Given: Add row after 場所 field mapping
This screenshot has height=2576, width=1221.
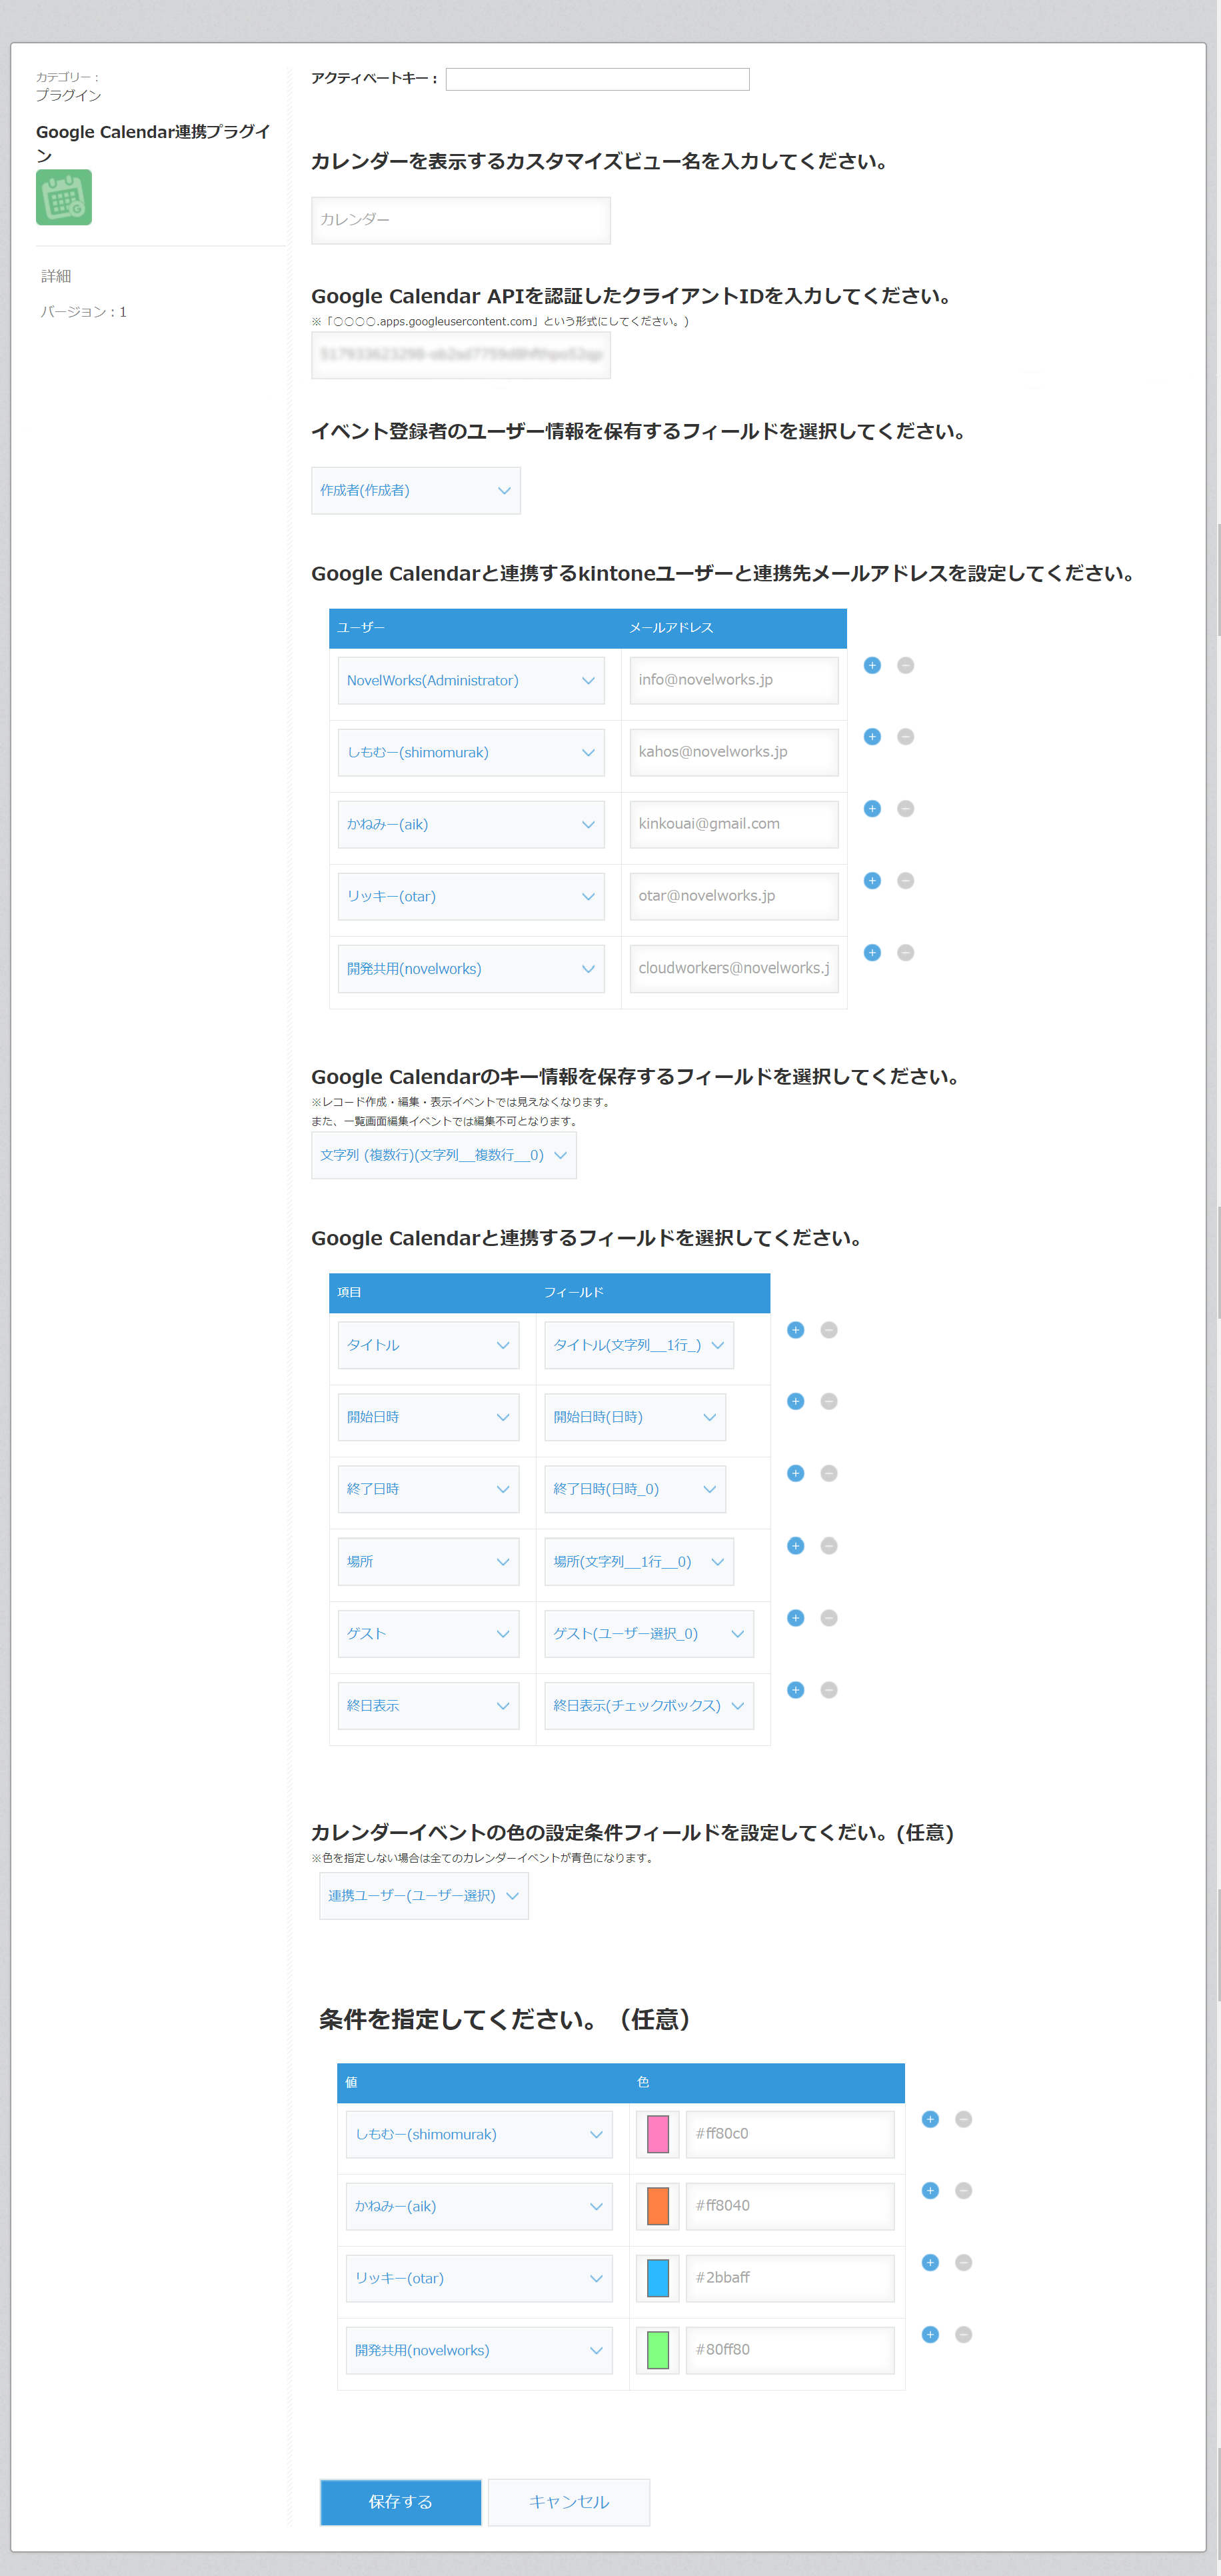Looking at the screenshot, I should point(795,1546).
